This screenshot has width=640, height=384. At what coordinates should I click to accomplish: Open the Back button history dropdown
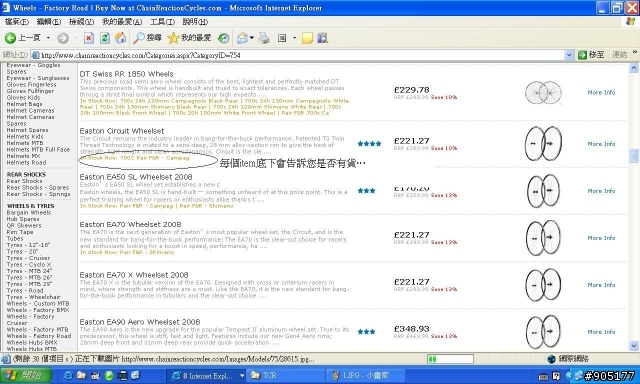coord(48,38)
